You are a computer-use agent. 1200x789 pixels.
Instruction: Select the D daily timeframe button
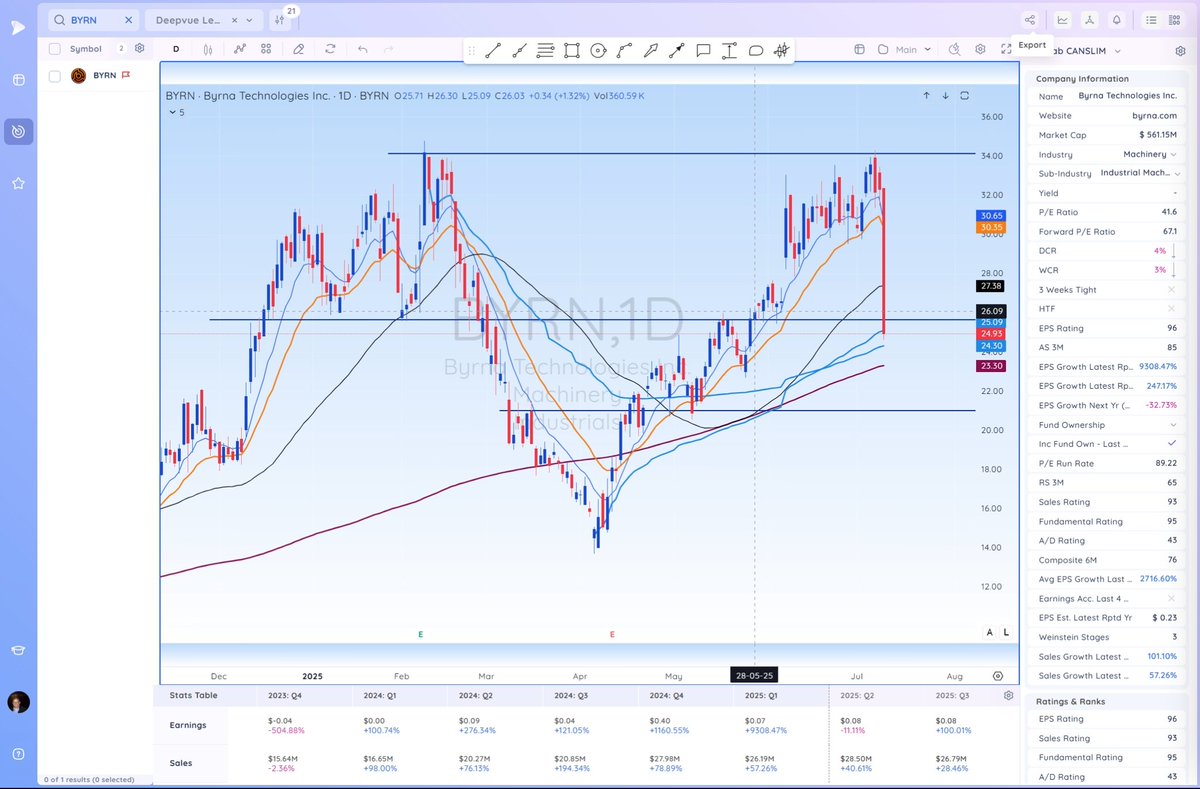pos(176,49)
